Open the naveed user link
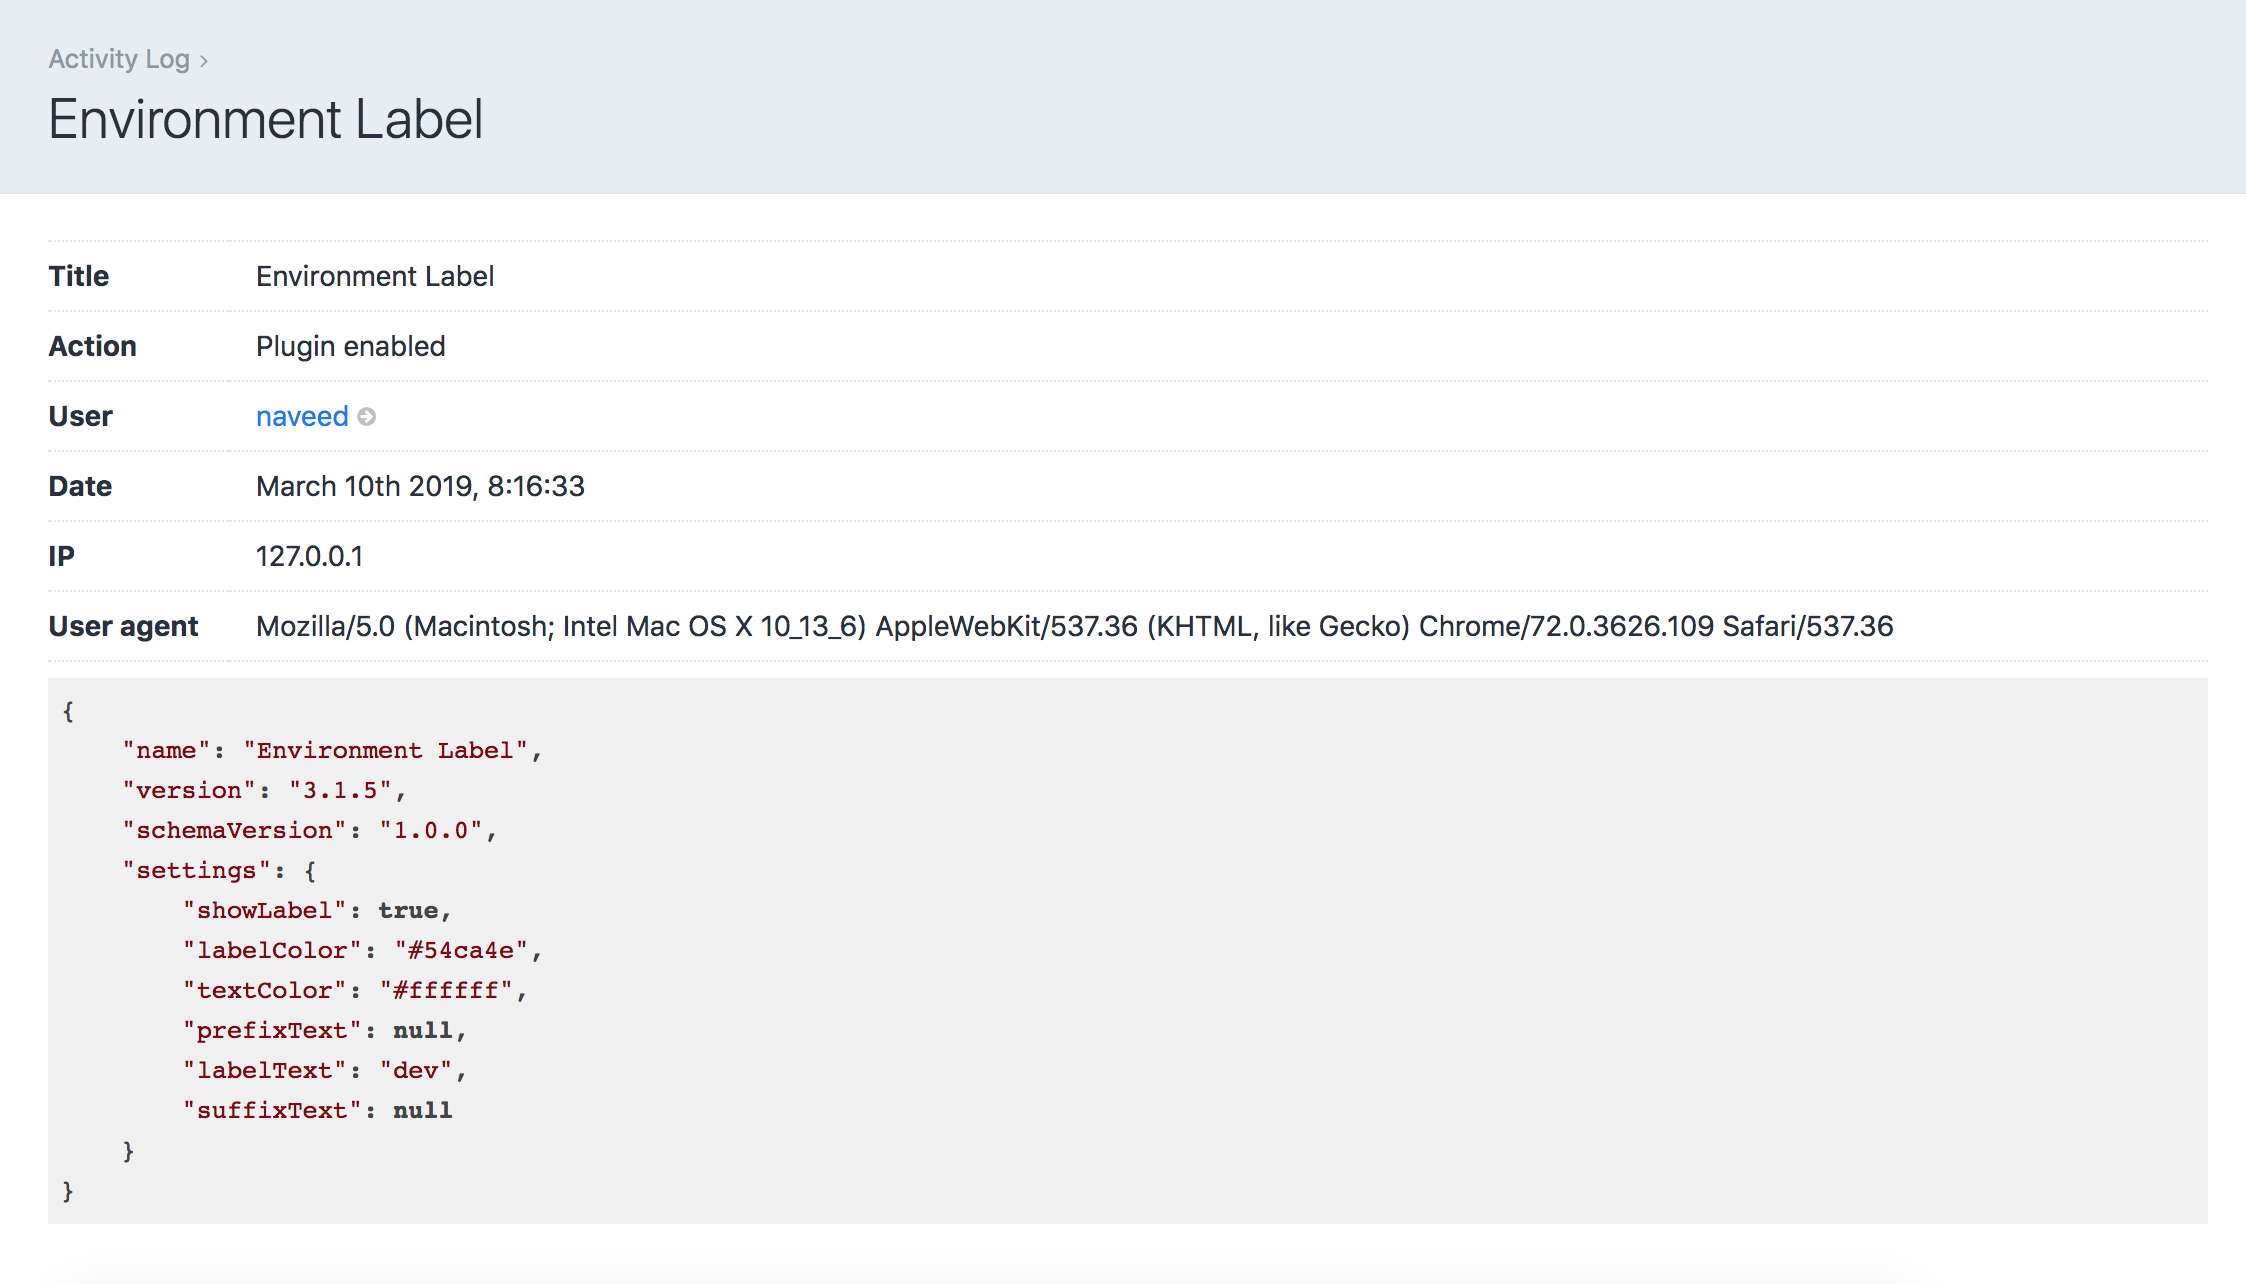Image resolution: width=2246 pixels, height=1284 pixels. pyautogui.click(x=302, y=416)
